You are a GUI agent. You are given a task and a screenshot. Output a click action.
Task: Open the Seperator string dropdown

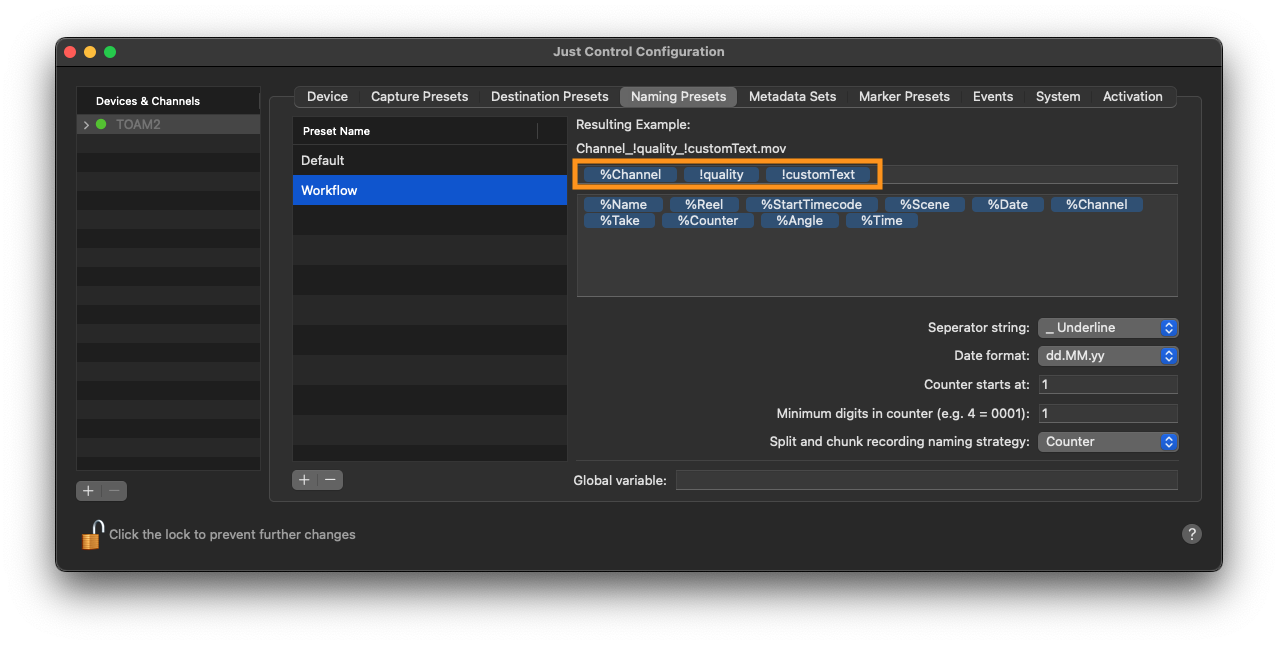1108,328
